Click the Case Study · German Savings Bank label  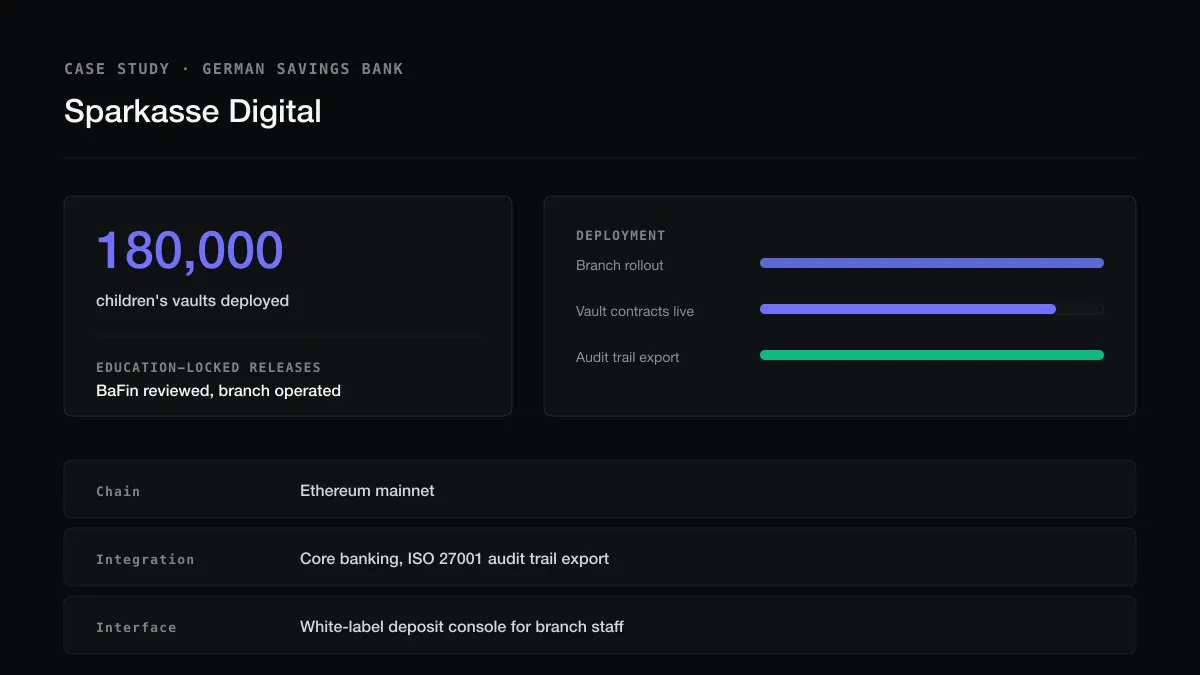pyautogui.click(x=234, y=69)
